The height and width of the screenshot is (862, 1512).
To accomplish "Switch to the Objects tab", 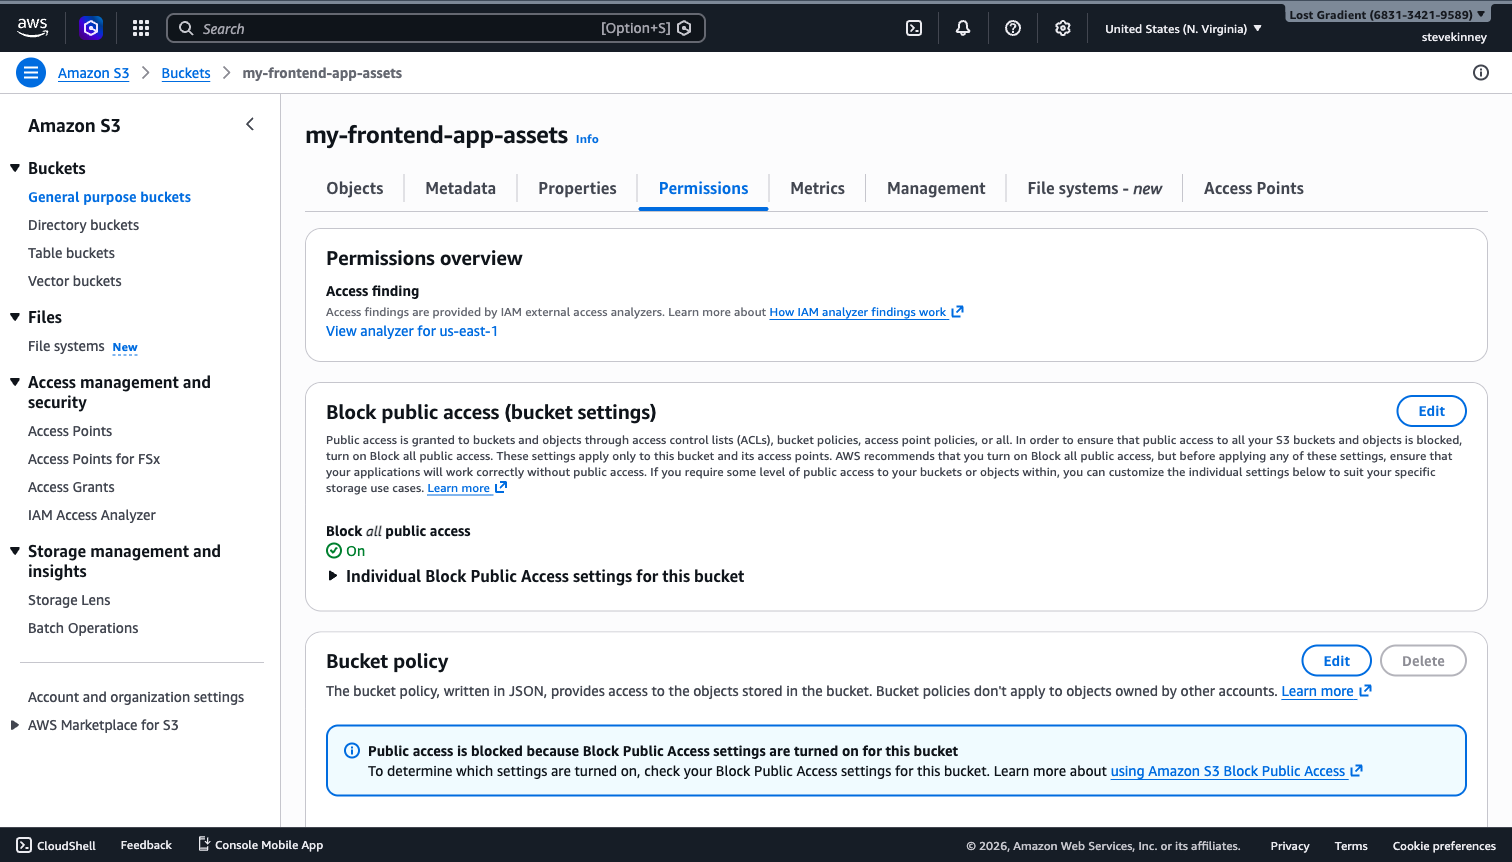I will 355,188.
